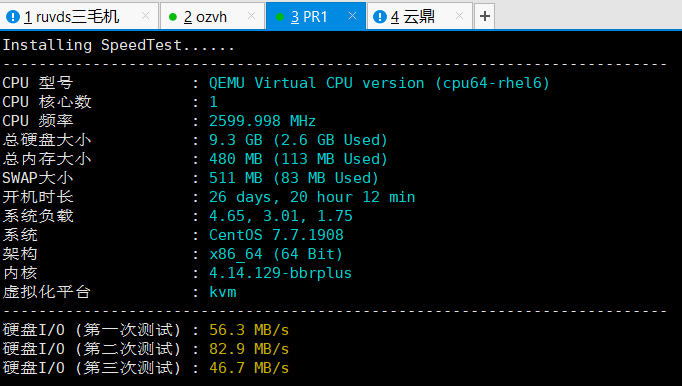Close the PR1 tab
Screen dimensions: 682x386
tap(352, 16)
